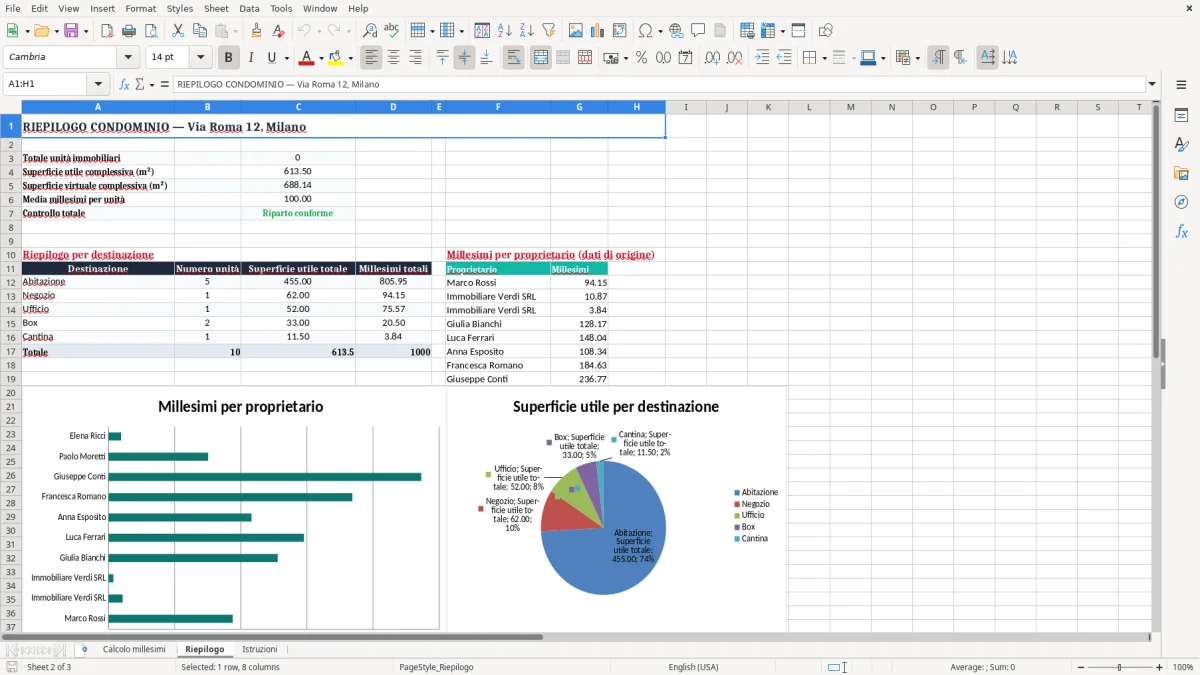Open background color palette dropdown arrow
This screenshot has height=675, width=1200.
[350, 58]
